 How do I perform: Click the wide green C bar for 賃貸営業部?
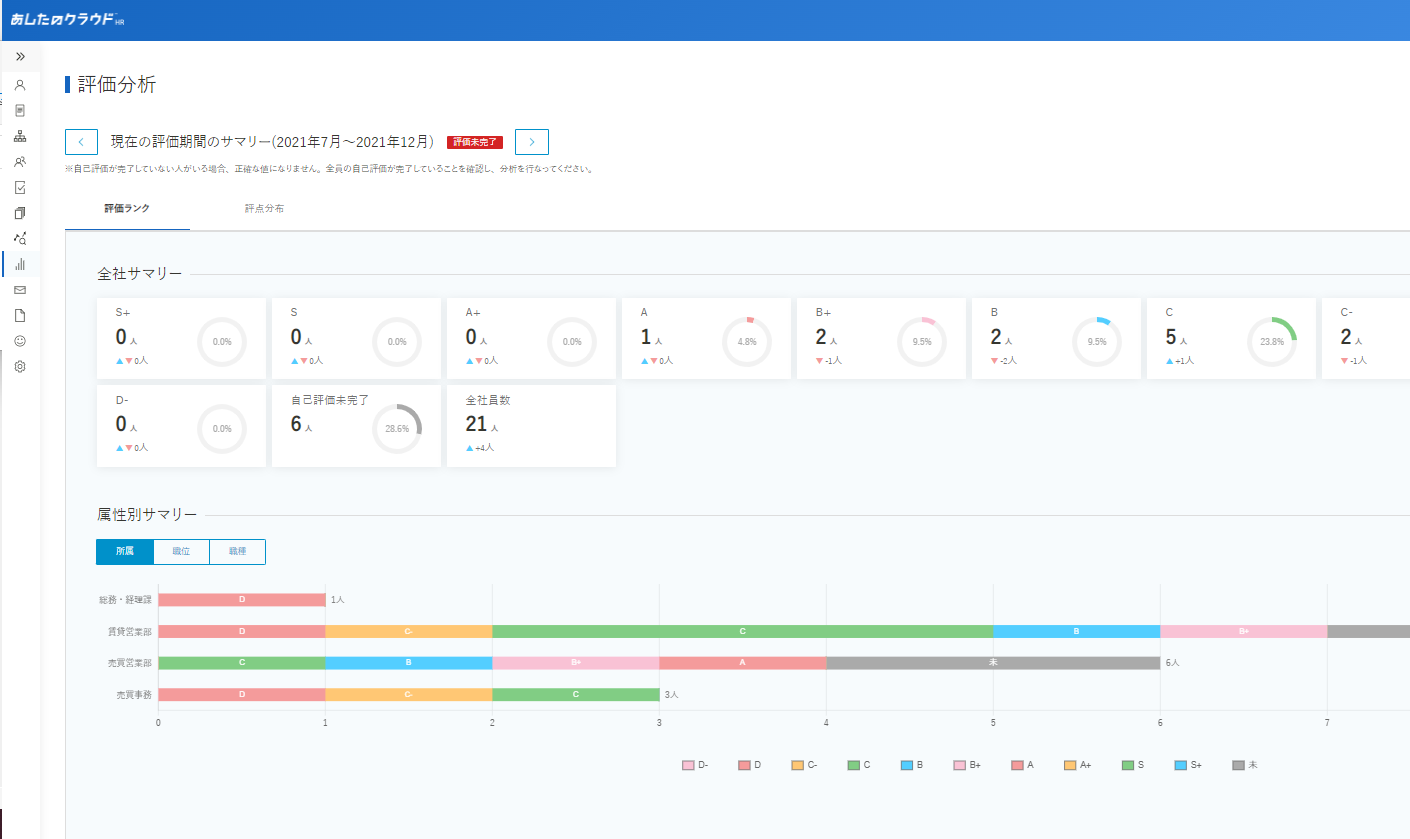(x=742, y=632)
